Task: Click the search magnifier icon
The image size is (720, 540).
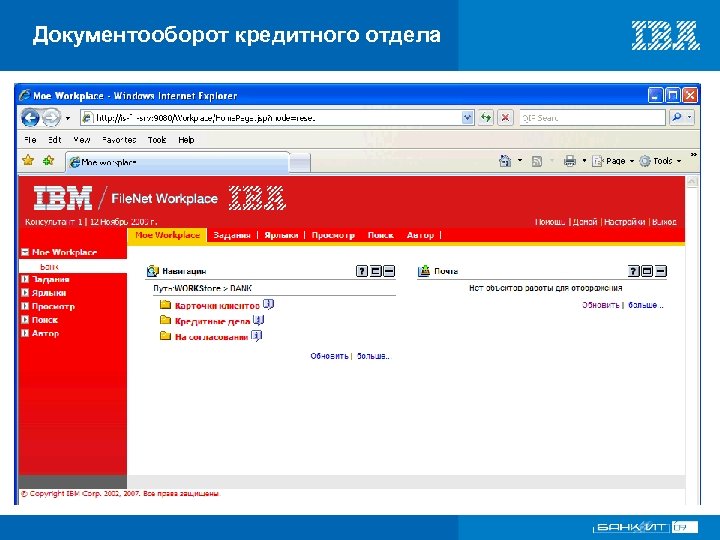Action: tap(677, 118)
